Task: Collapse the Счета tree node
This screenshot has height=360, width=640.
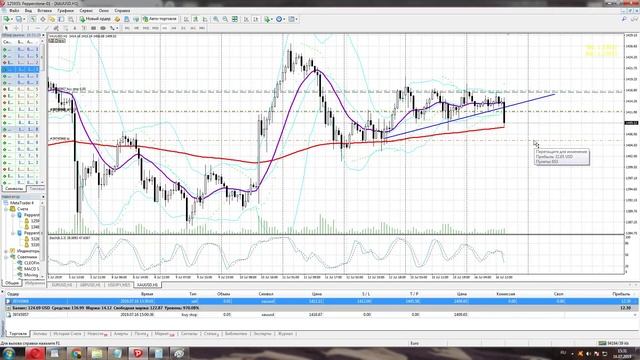Action: click(x=6, y=209)
